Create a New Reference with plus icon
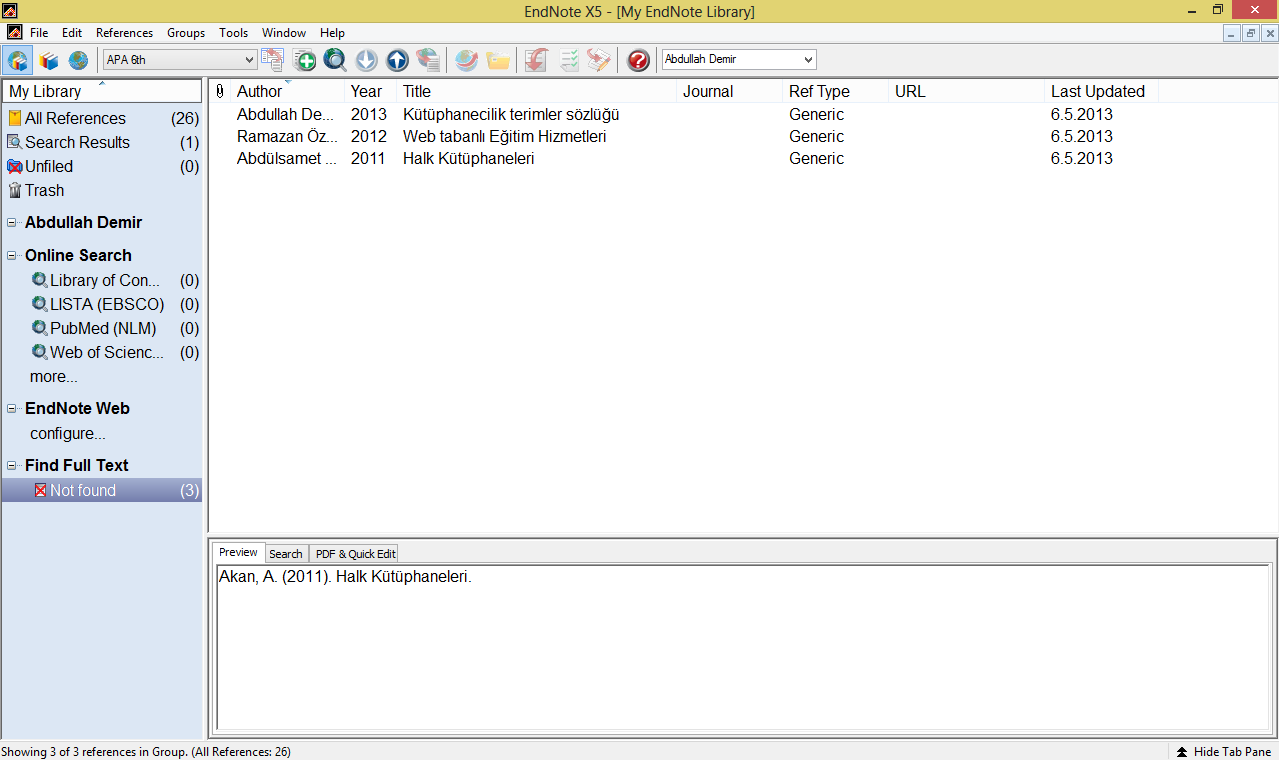1279x760 pixels. click(305, 60)
